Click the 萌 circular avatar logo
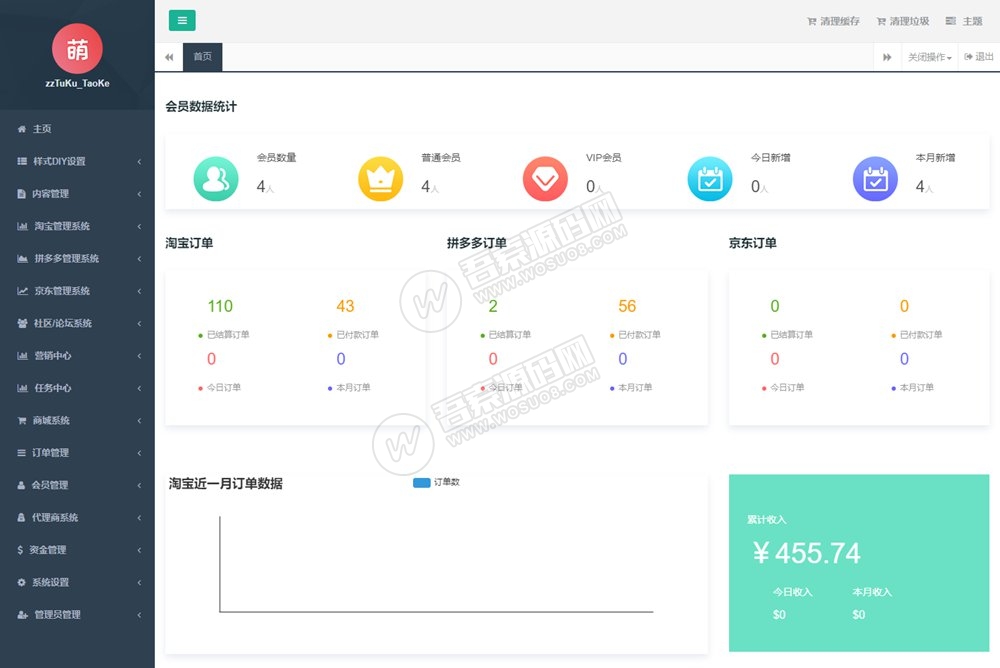This screenshot has height=668, width=1000. click(77, 47)
